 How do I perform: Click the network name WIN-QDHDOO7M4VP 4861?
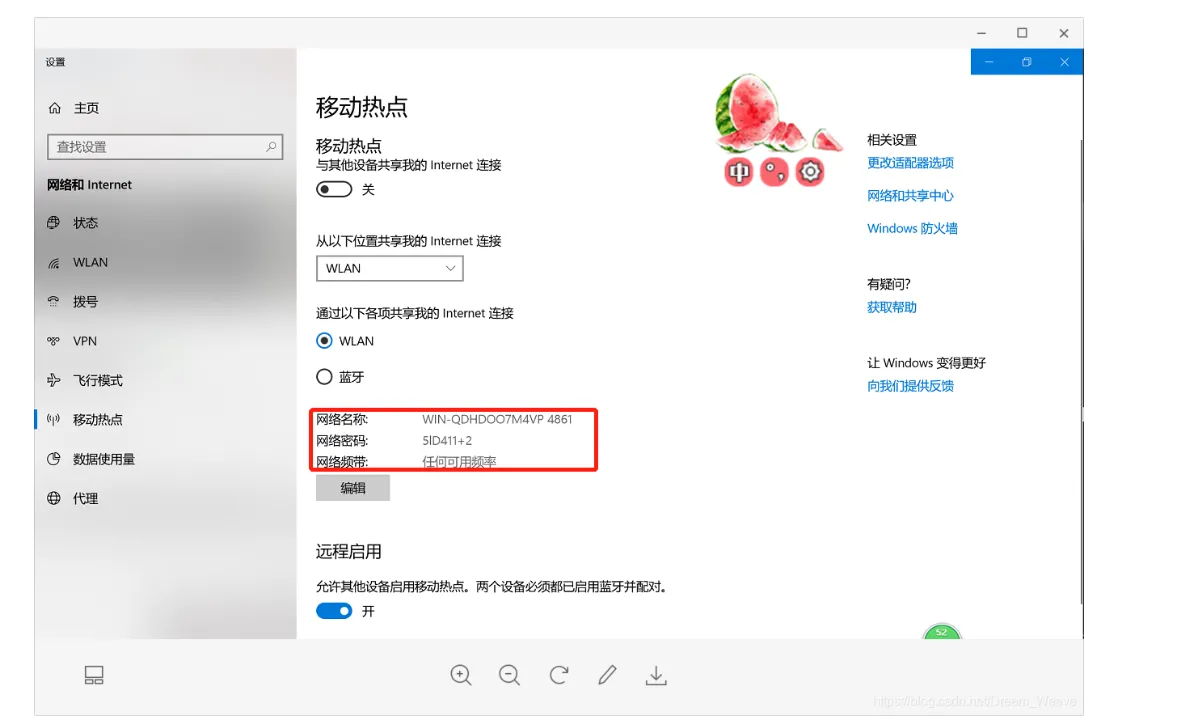tap(497, 419)
